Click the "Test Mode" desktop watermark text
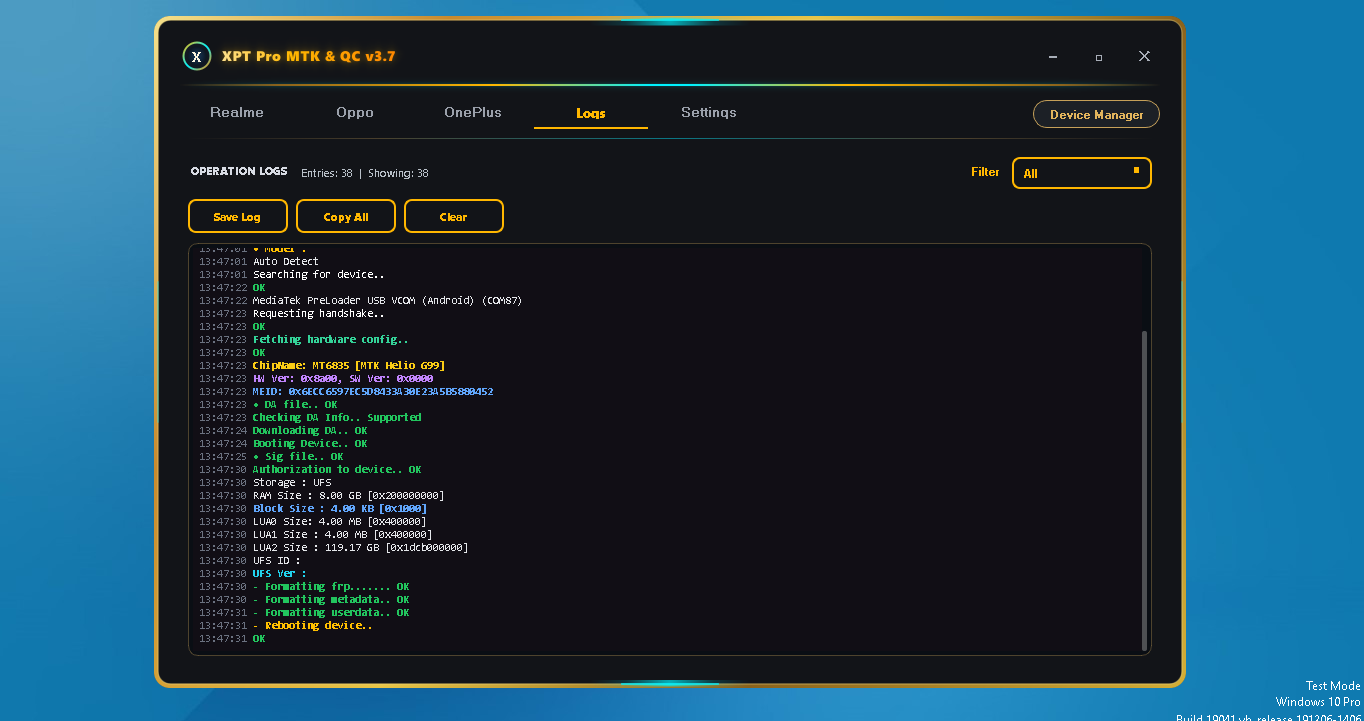Image resolution: width=1364 pixels, height=721 pixels. (1333, 686)
